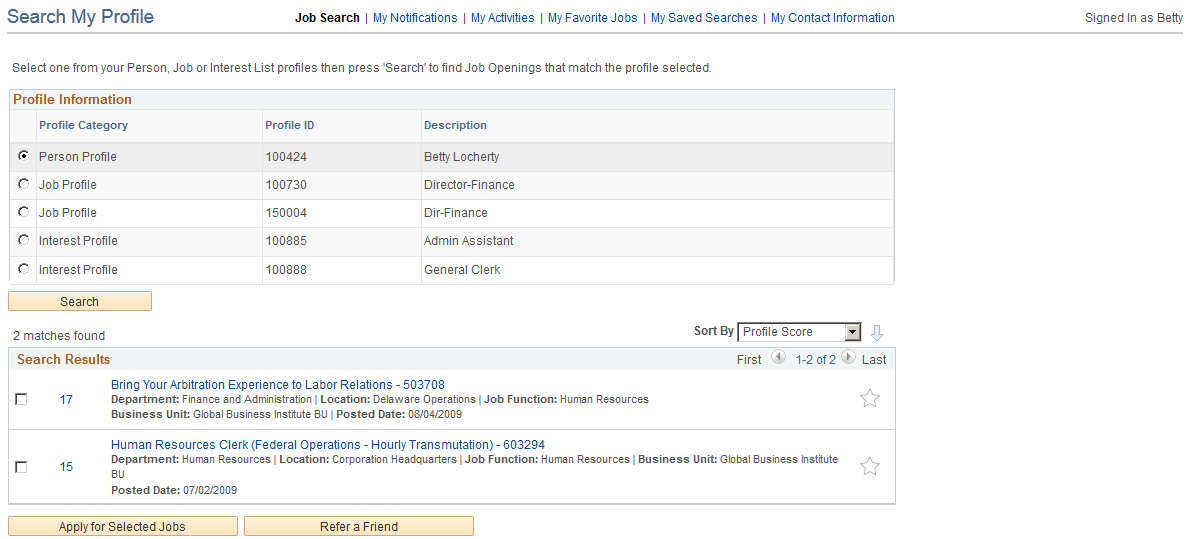The height and width of the screenshot is (539, 1187).
Task: Open My Contact Information
Action: pyautogui.click(x=833, y=17)
